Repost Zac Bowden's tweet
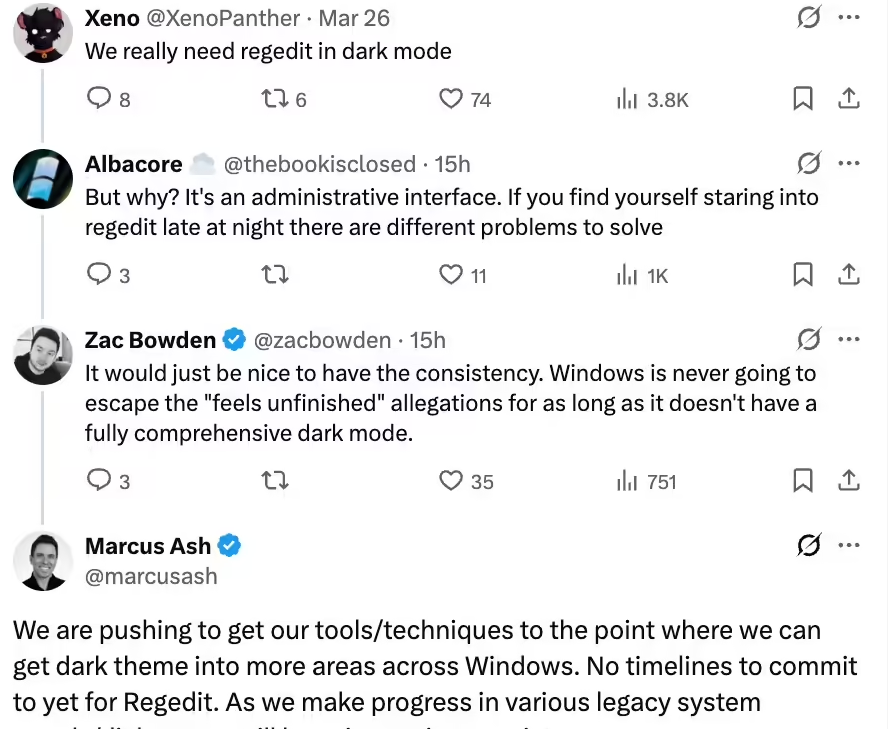 pos(274,481)
